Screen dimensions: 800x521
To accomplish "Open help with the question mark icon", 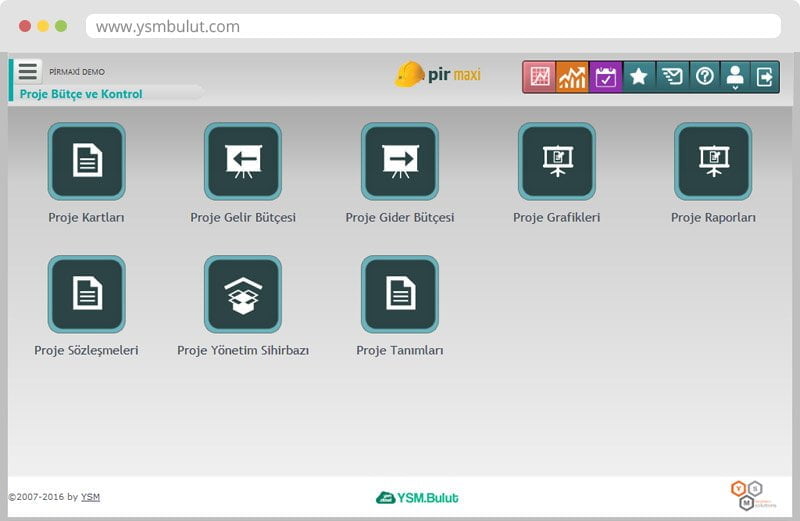I will pos(704,77).
